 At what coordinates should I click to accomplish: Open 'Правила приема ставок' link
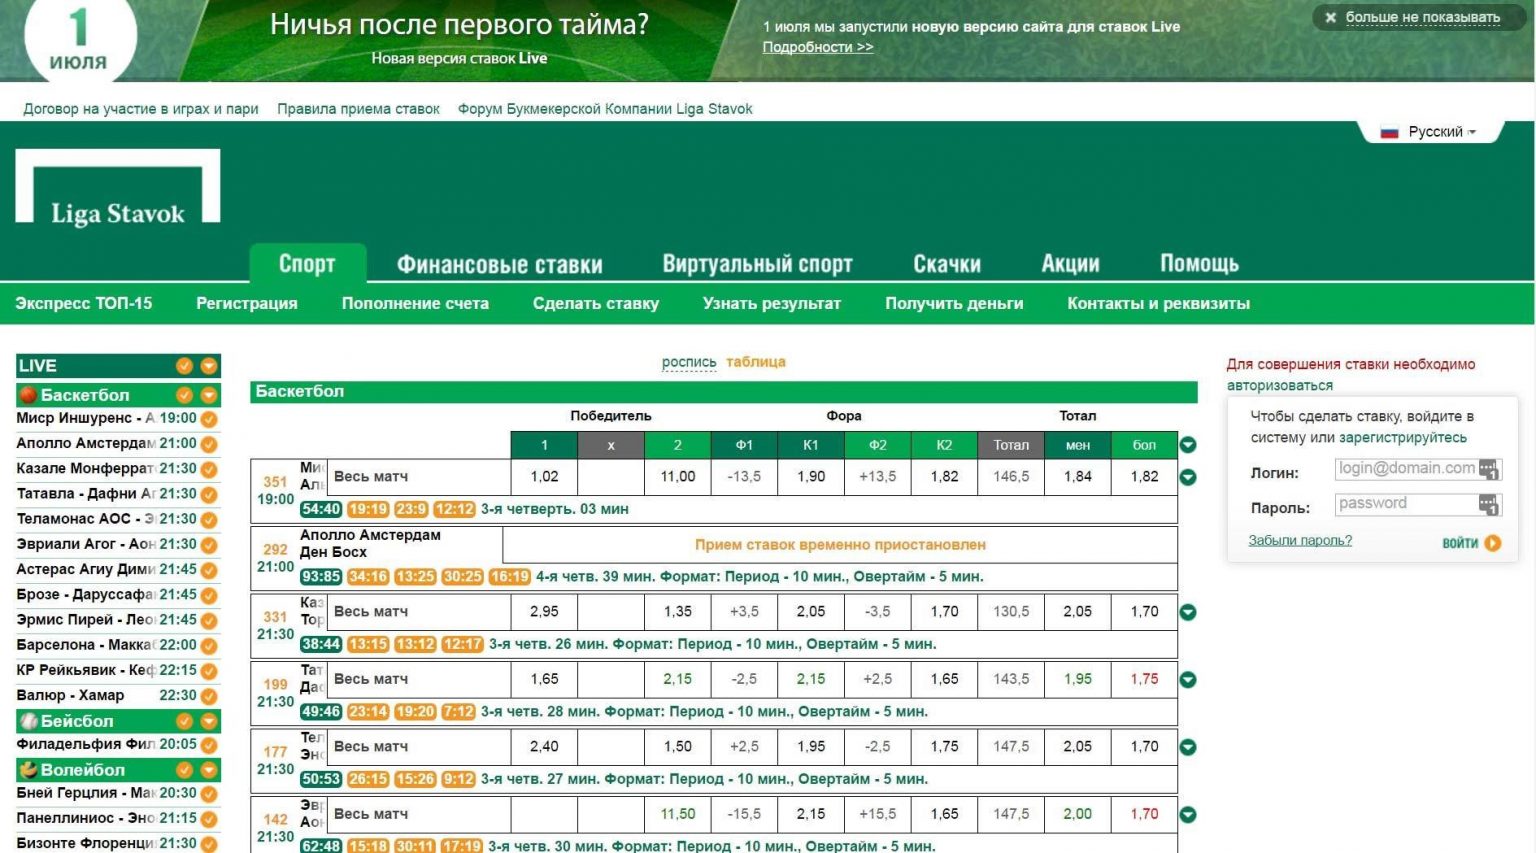(x=358, y=109)
